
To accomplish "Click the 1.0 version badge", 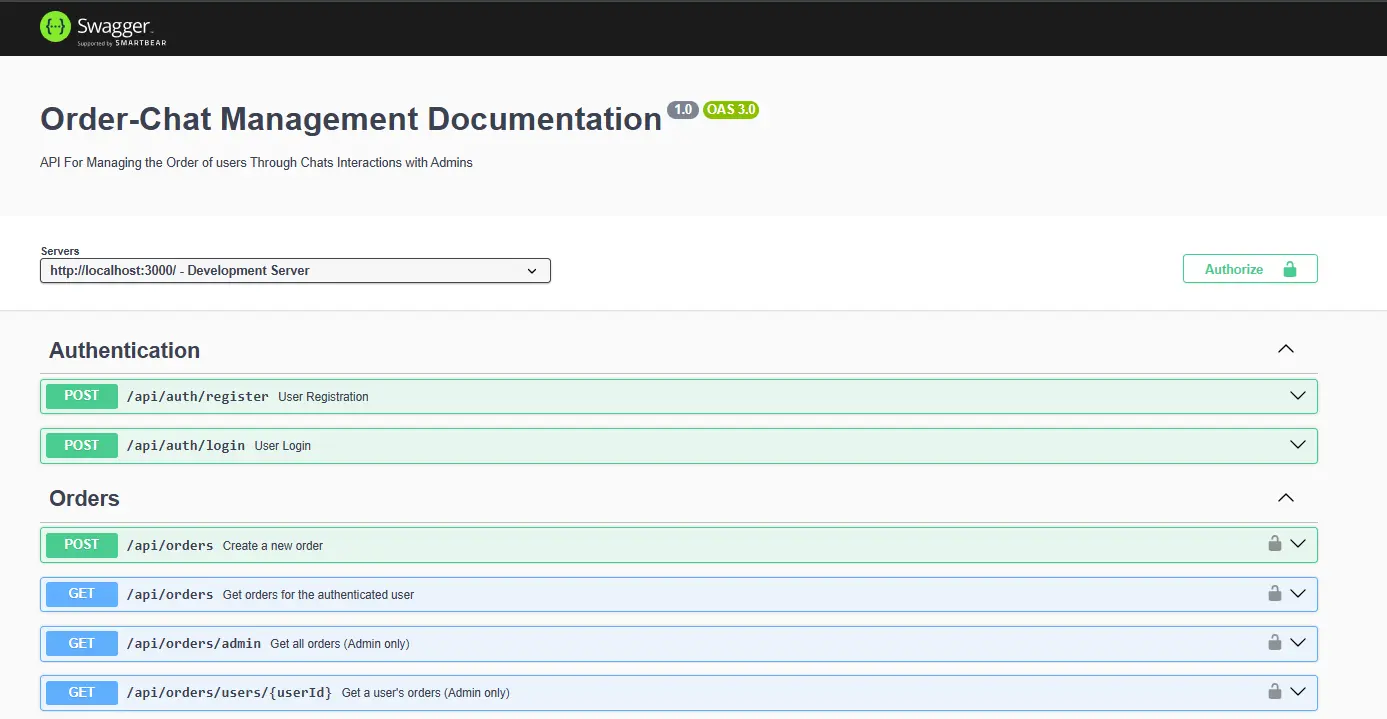I will (683, 110).
